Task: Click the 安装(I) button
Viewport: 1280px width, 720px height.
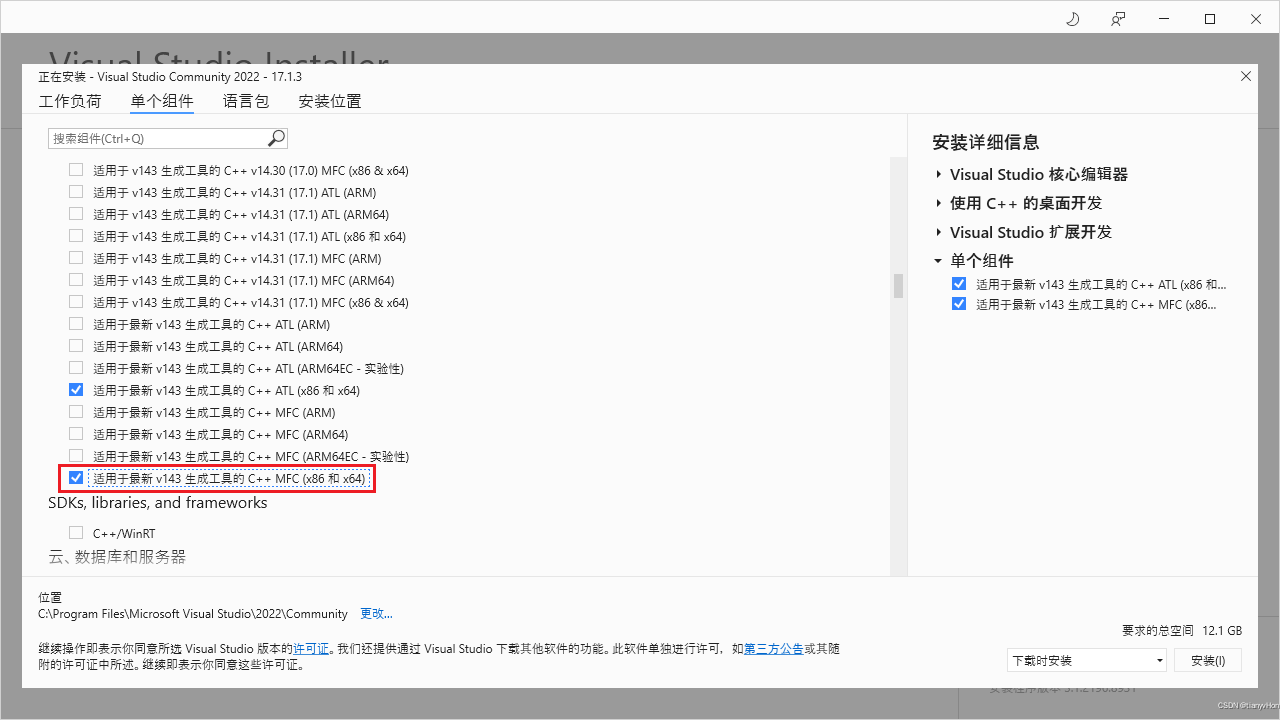Action: point(1207,660)
